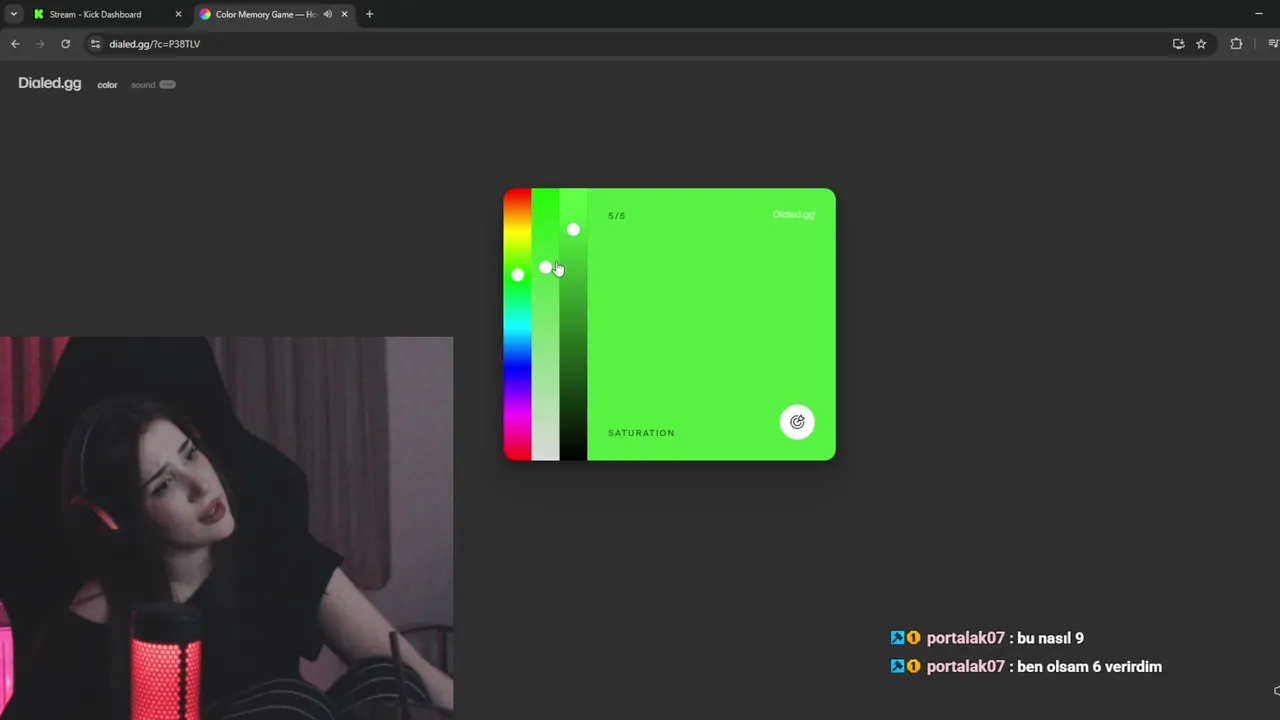Click the 5/5 round counter text

pyautogui.click(x=617, y=216)
